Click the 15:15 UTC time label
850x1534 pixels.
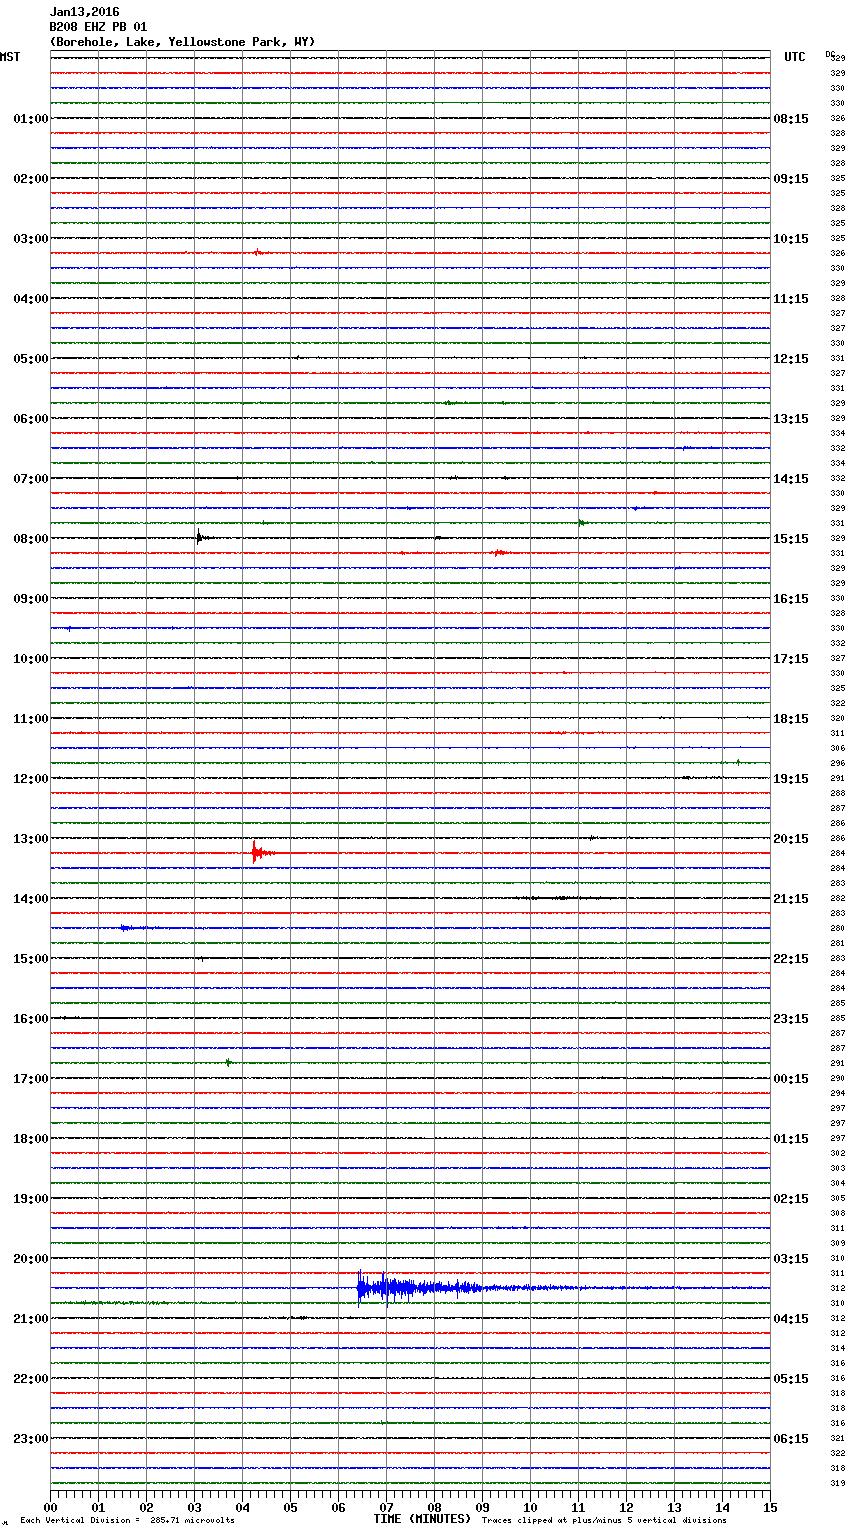point(791,539)
